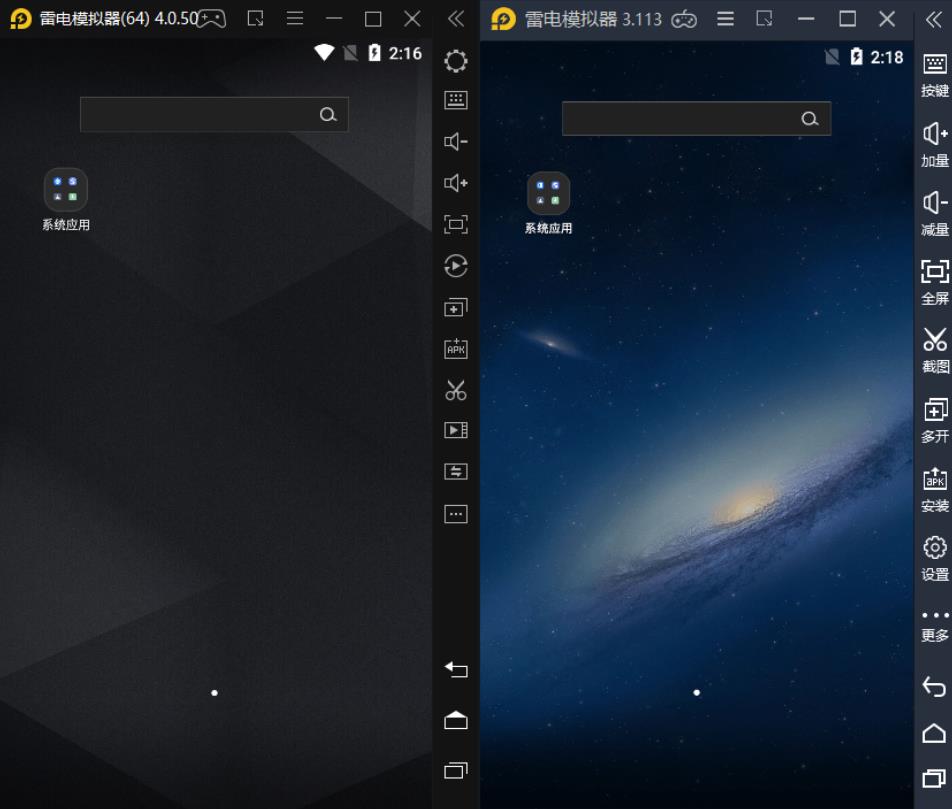This screenshot has width=952, height=809.
Task: Click Wi-Fi status icon in 4.0.50
Action: 324,53
